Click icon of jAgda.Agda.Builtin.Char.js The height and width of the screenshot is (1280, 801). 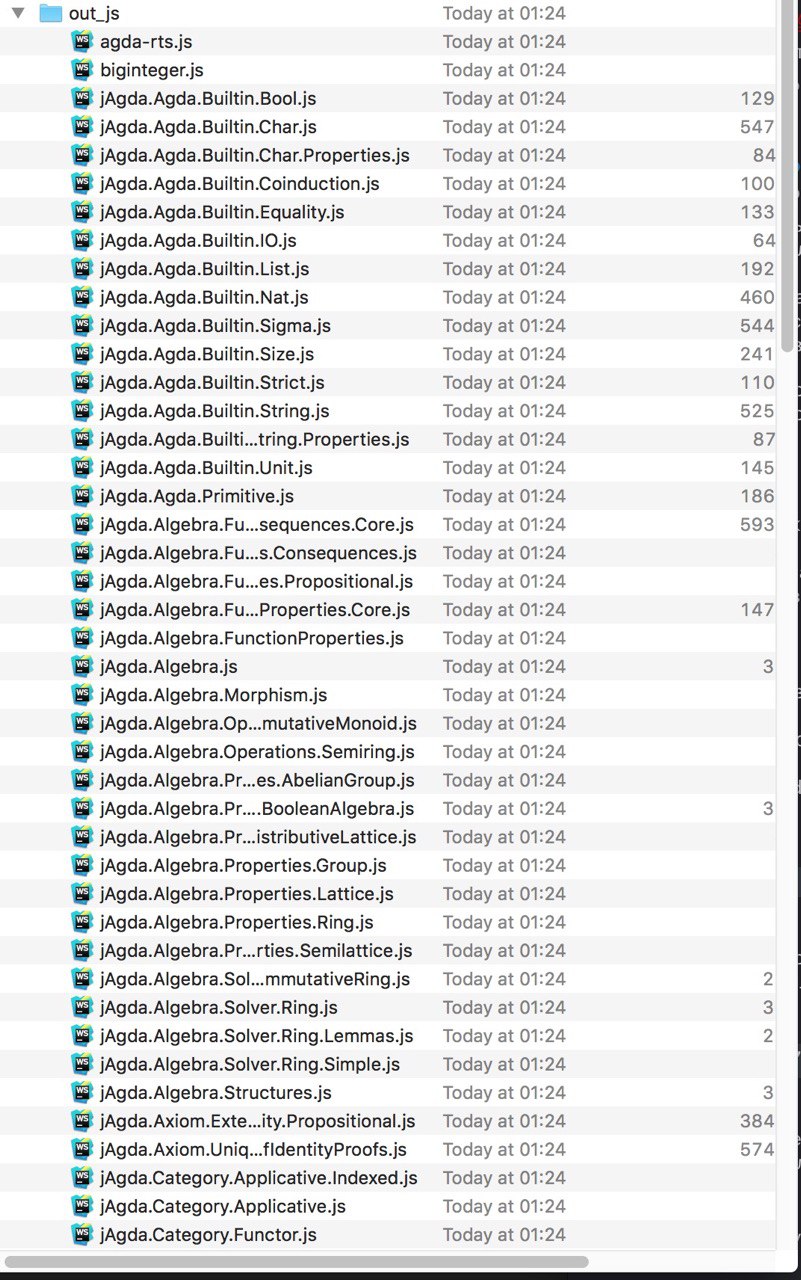click(82, 127)
